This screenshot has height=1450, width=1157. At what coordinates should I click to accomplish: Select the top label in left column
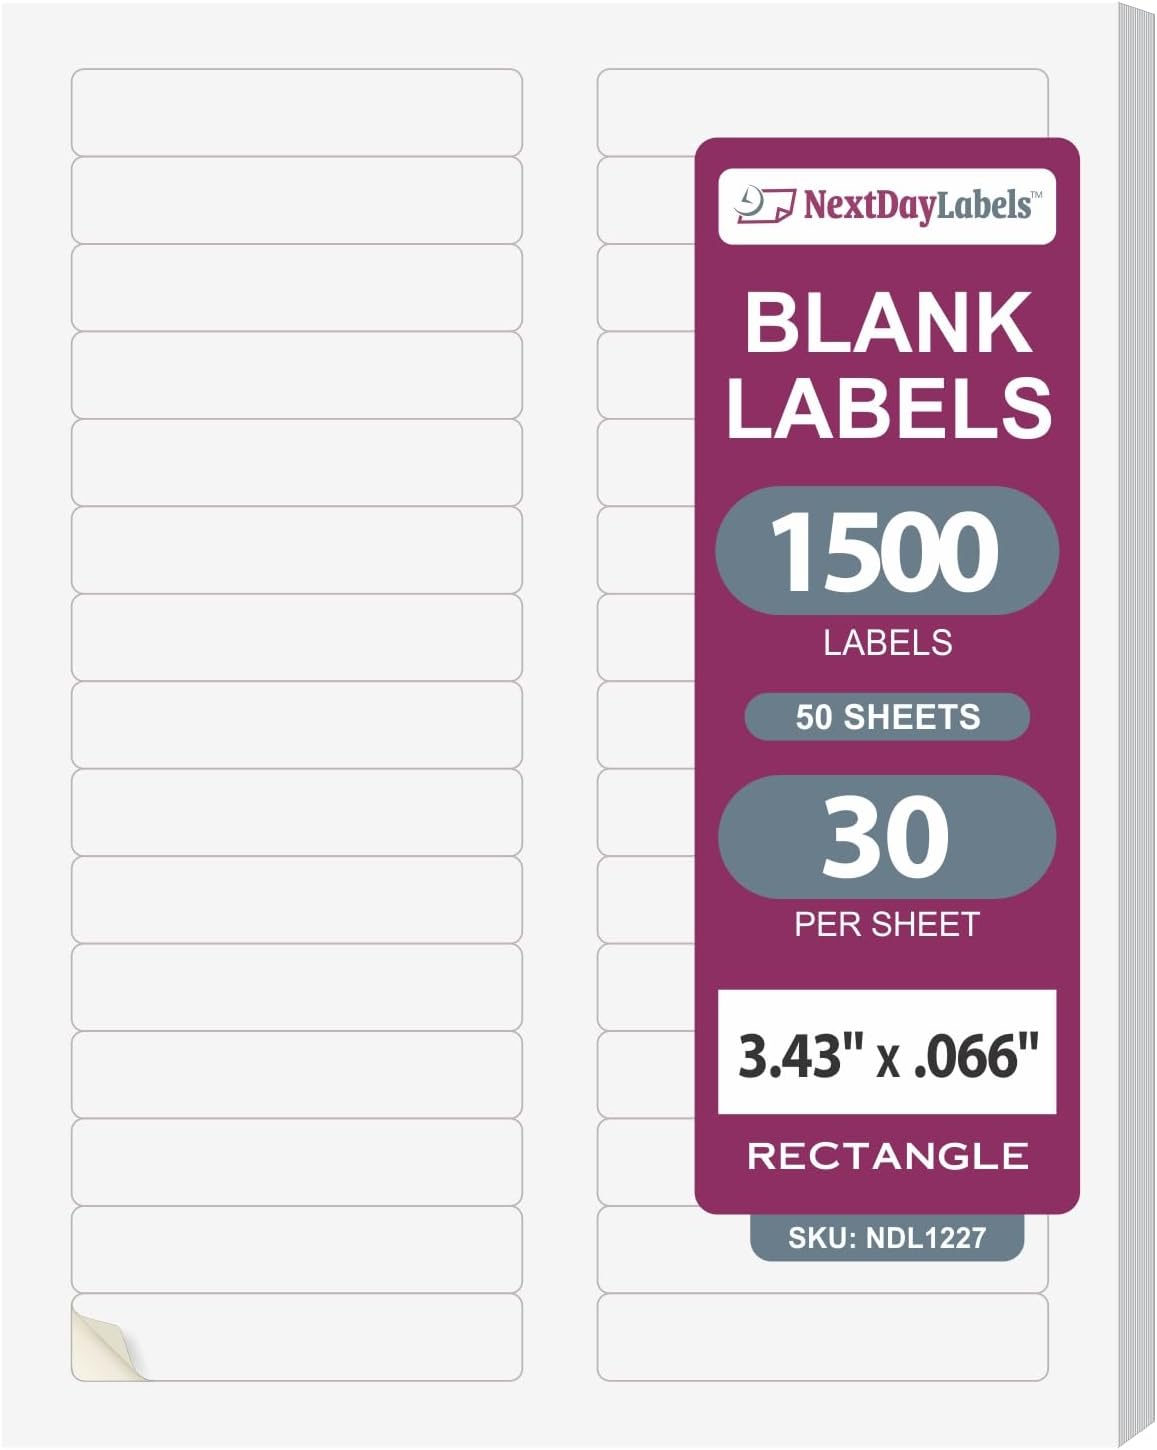click(297, 112)
